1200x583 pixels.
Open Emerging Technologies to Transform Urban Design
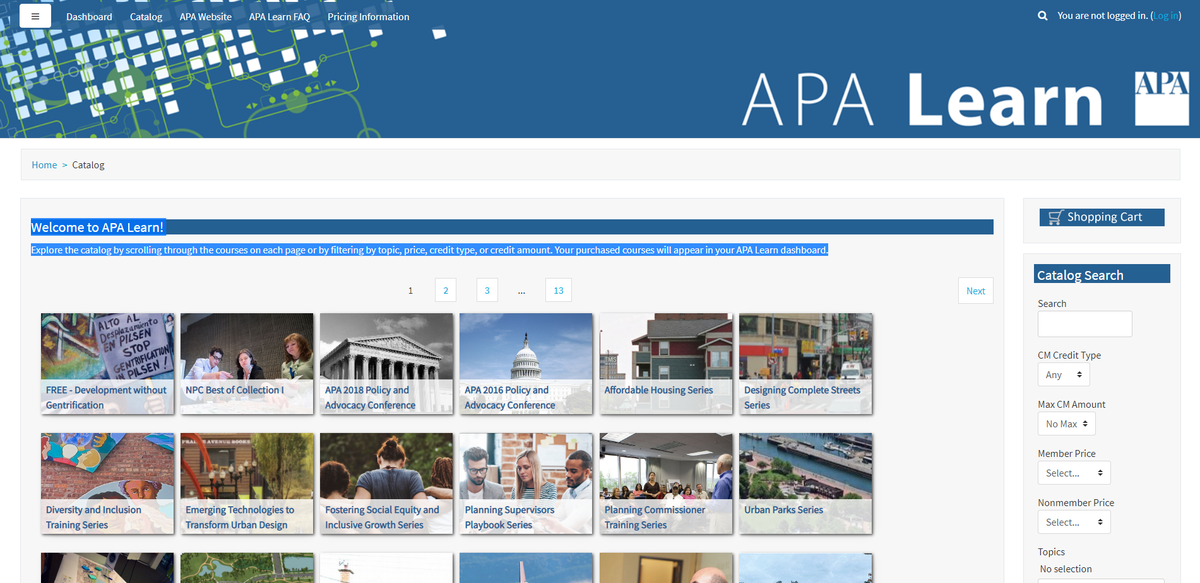(247, 483)
